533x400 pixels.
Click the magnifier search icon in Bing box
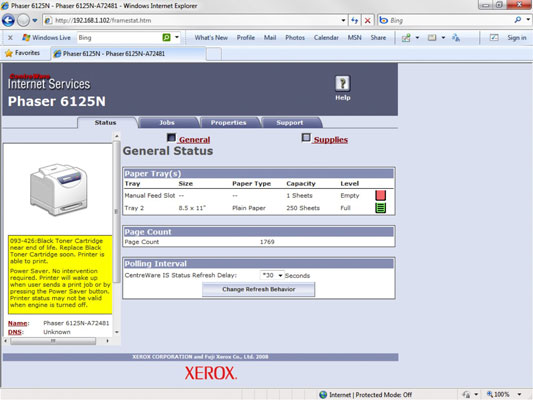pyautogui.click(x=518, y=20)
